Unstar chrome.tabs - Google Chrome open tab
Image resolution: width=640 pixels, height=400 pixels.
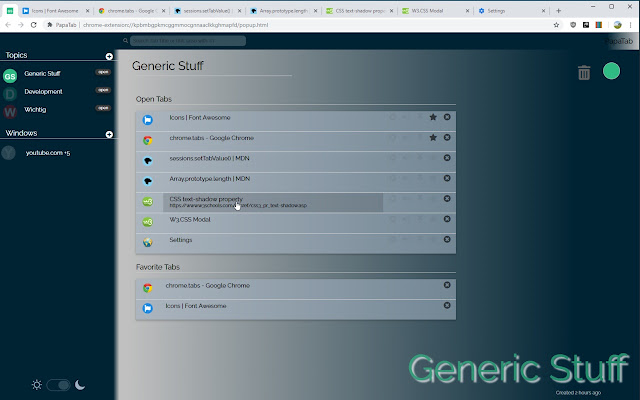point(433,138)
